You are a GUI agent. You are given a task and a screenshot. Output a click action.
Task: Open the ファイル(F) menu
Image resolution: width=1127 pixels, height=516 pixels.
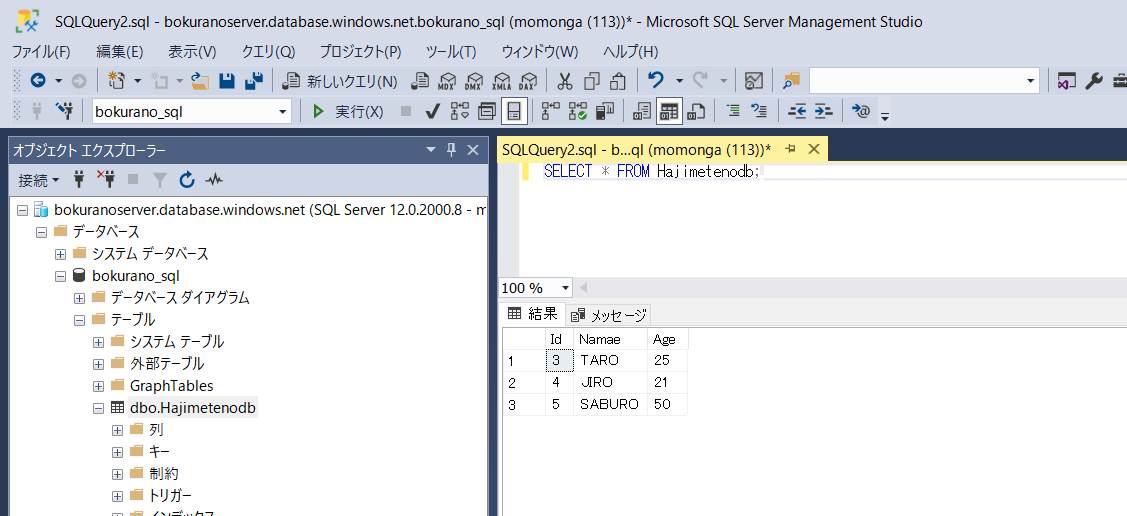[41, 52]
